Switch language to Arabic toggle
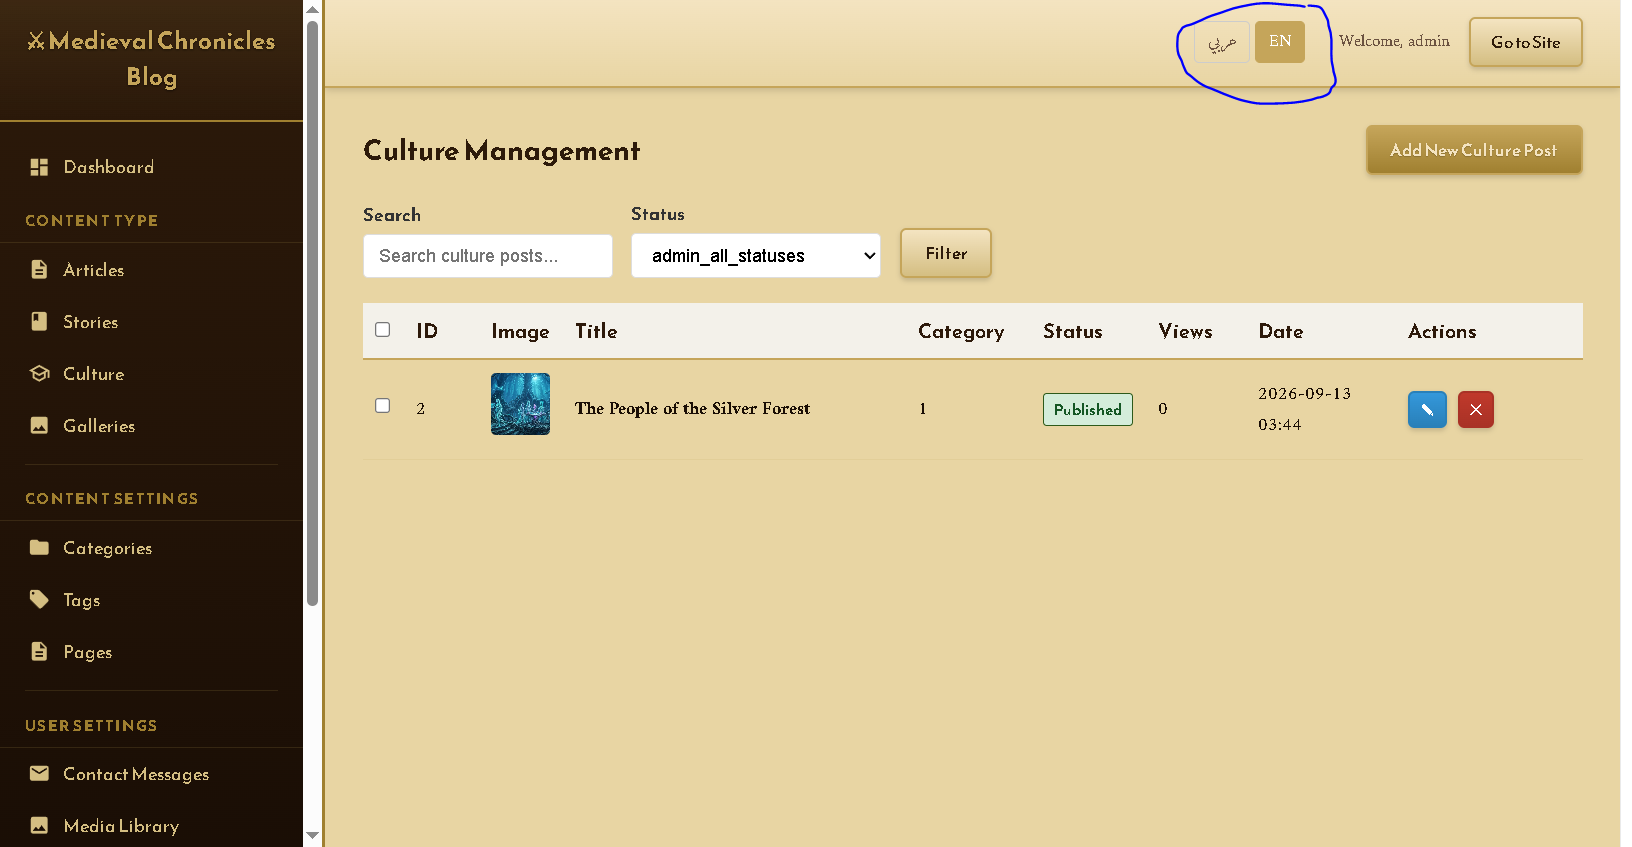 point(1222,42)
